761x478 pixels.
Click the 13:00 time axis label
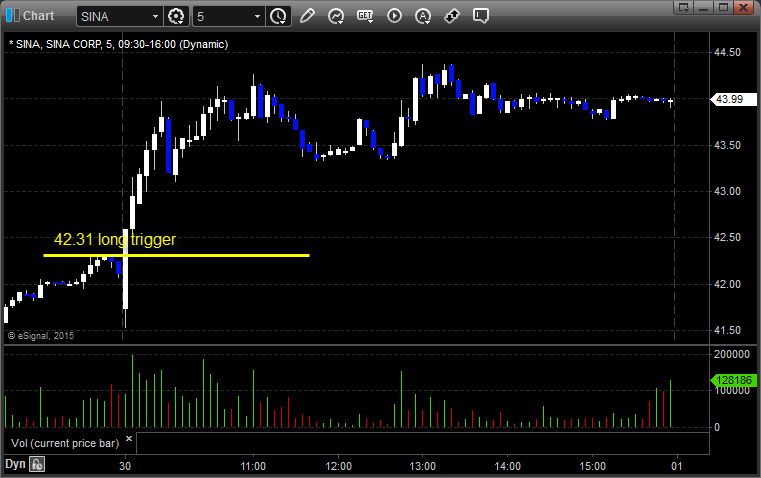coord(423,466)
